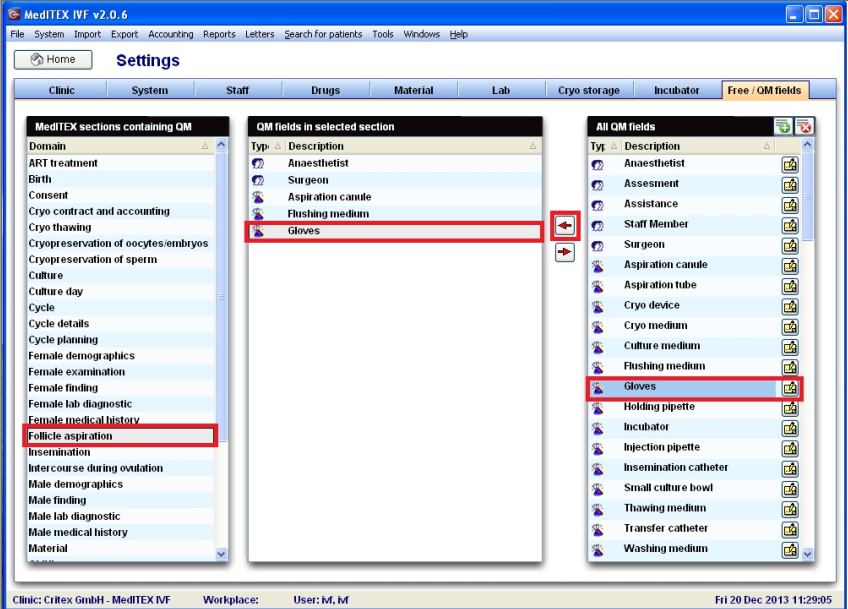
Task: Edit the Flushing medium field in All QM fields
Action: 790,367
